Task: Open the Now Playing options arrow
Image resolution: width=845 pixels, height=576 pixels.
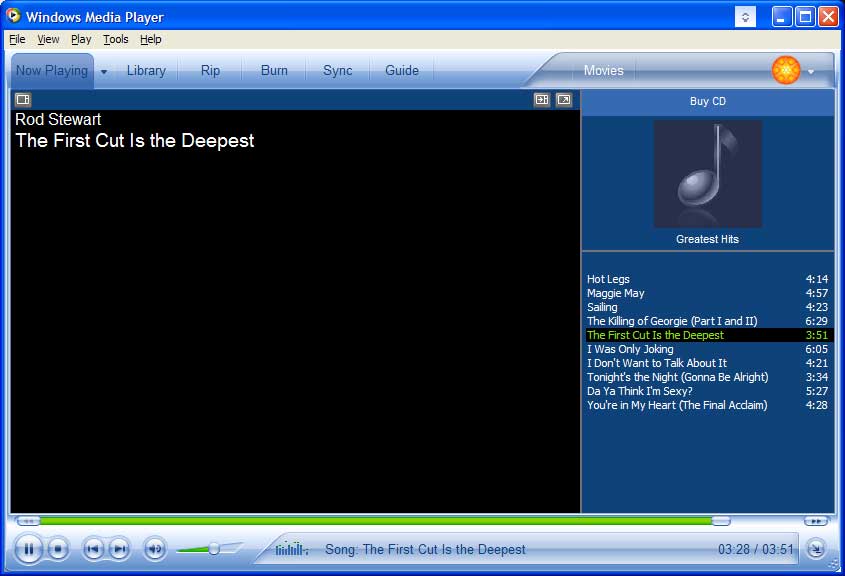Action: (x=103, y=72)
